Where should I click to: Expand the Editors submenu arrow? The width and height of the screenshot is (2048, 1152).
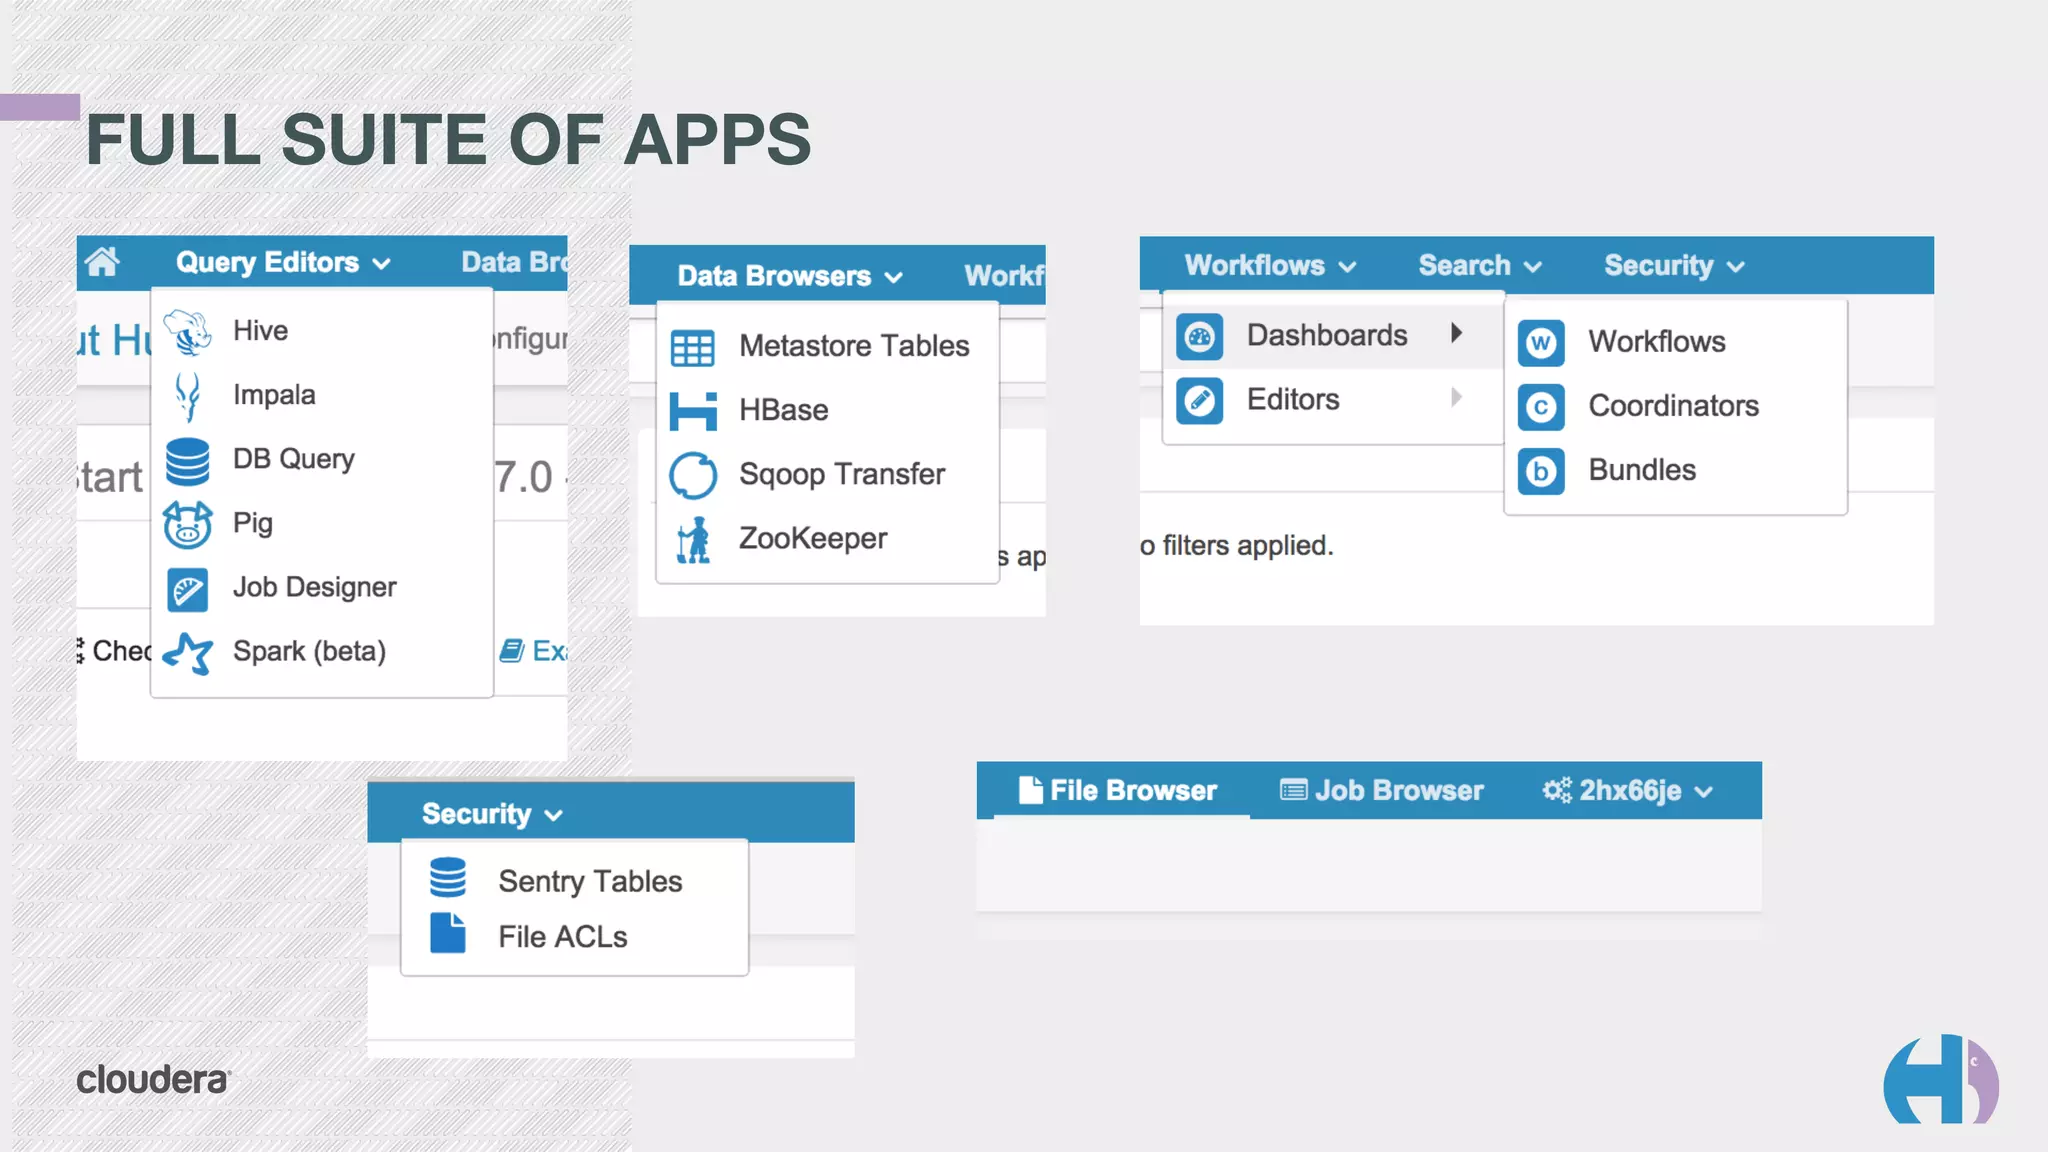(x=1456, y=397)
